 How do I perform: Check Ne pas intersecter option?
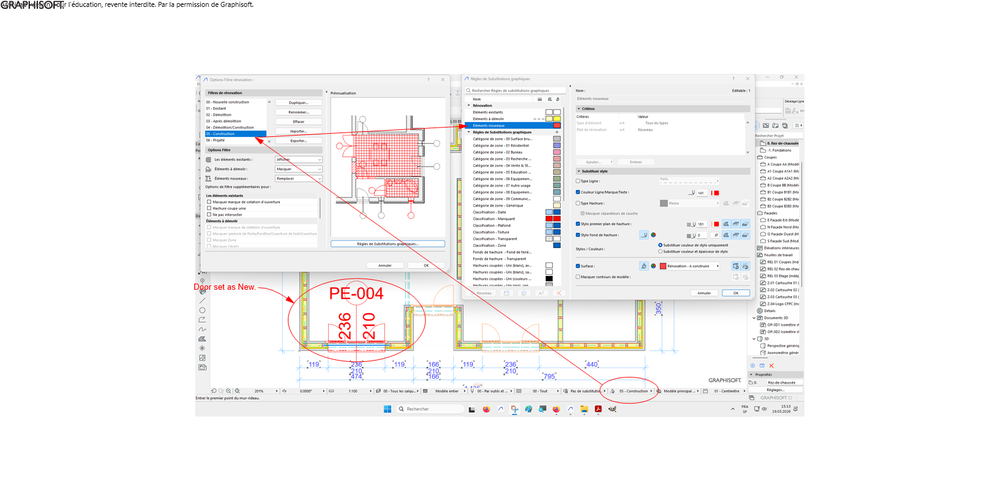[209, 214]
